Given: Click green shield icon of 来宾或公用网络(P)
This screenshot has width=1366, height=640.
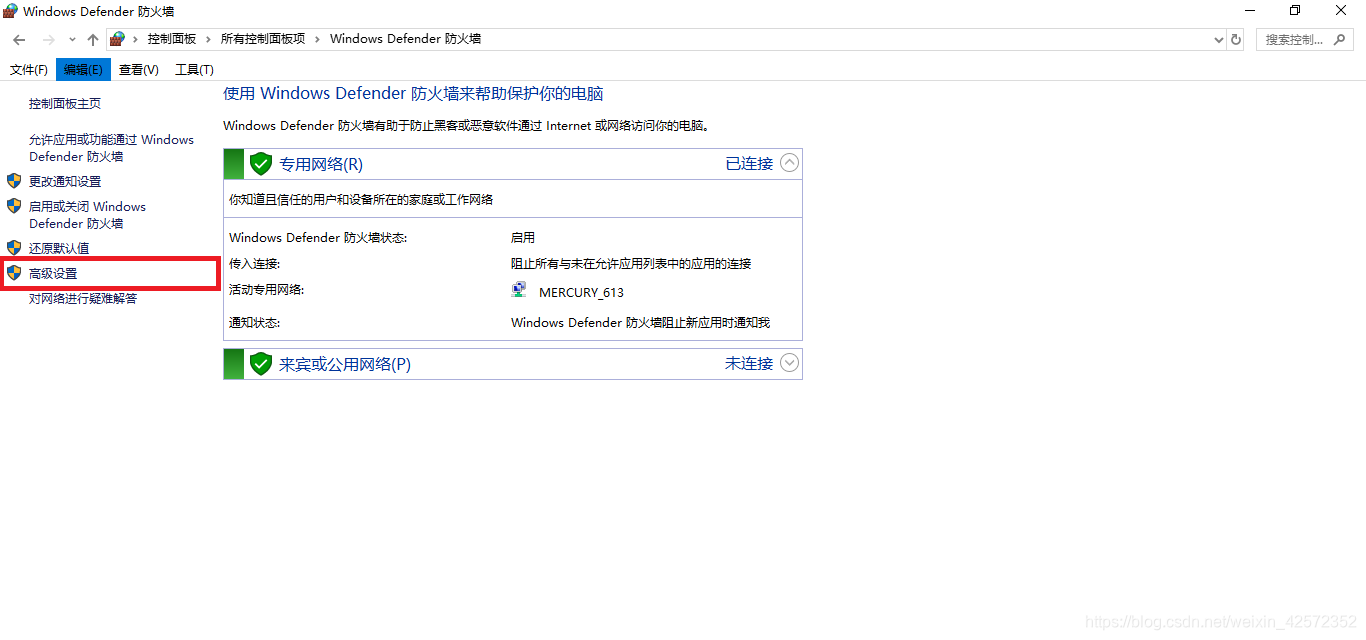Looking at the screenshot, I should coord(261,364).
